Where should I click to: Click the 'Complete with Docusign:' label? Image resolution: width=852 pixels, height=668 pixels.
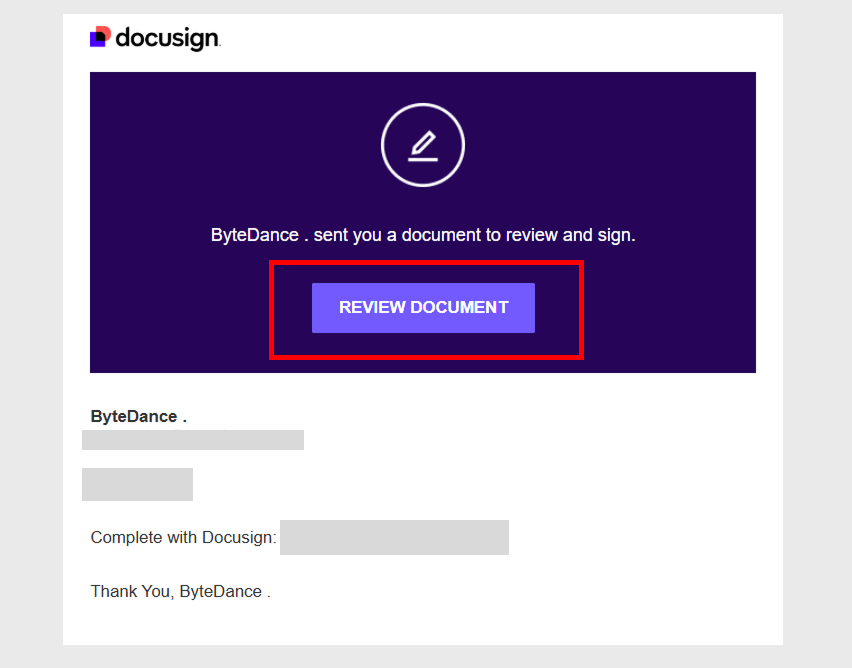pyautogui.click(x=184, y=538)
